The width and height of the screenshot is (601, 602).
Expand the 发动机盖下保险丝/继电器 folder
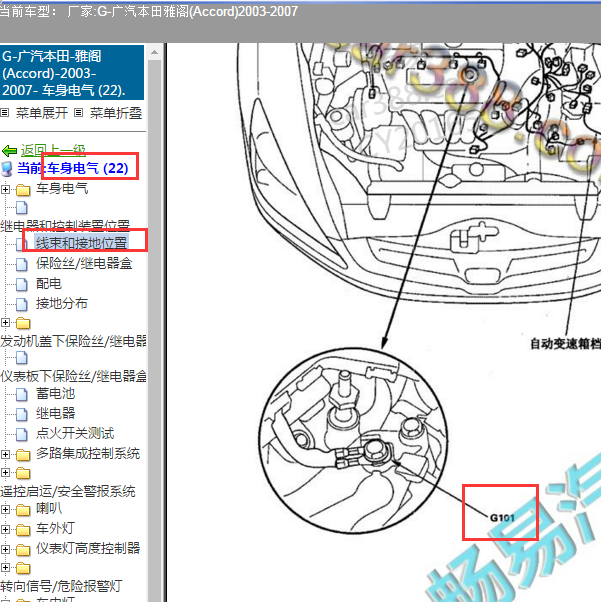point(5,322)
